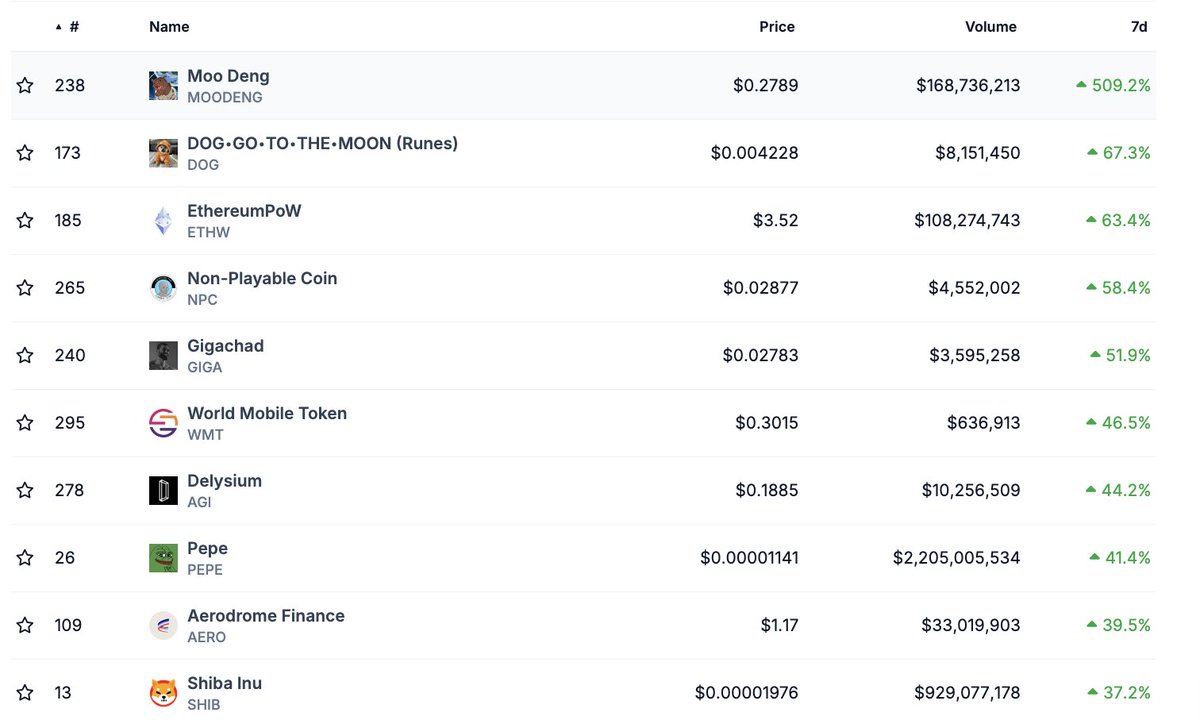Image resolution: width=1200 pixels, height=724 pixels.
Task: Click the 509.2% seven-day change
Action: coord(1113,86)
